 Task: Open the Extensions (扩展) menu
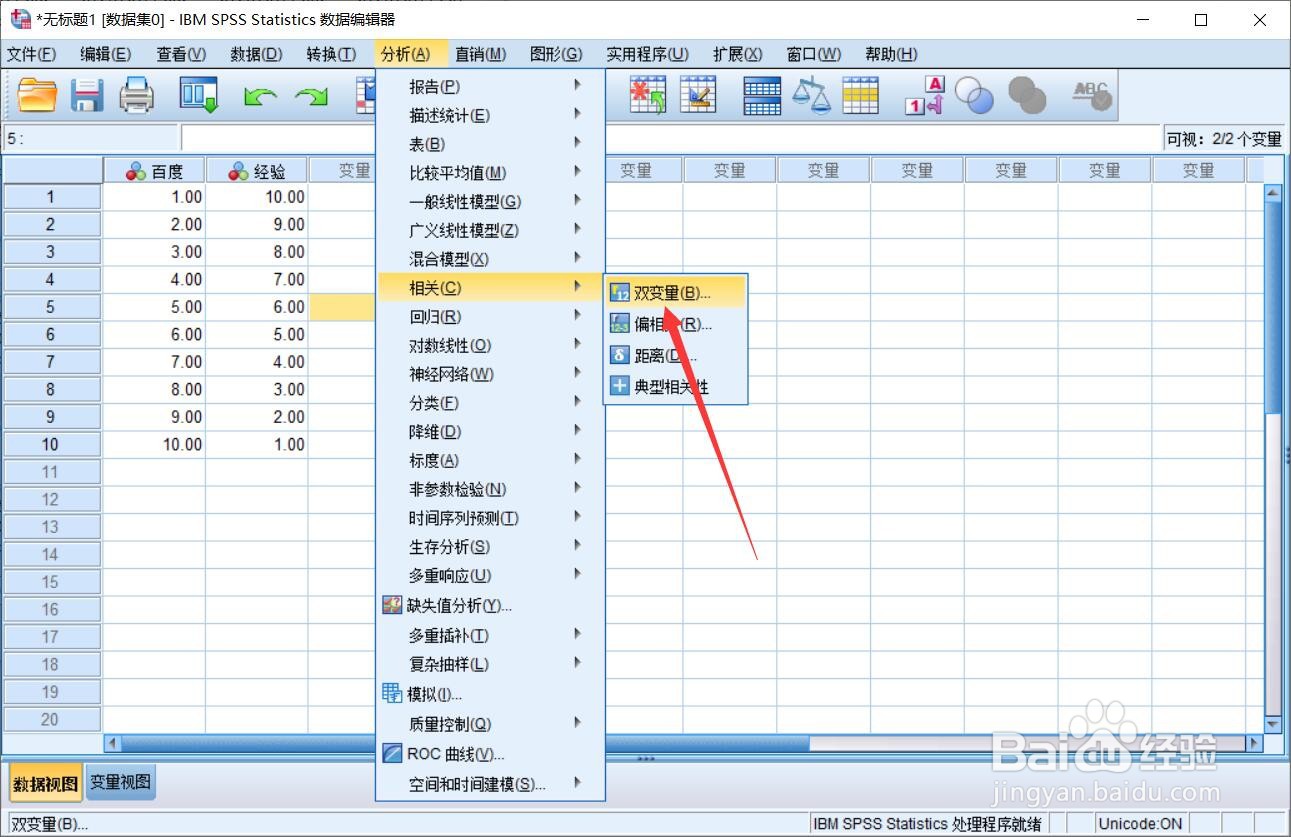coord(738,54)
